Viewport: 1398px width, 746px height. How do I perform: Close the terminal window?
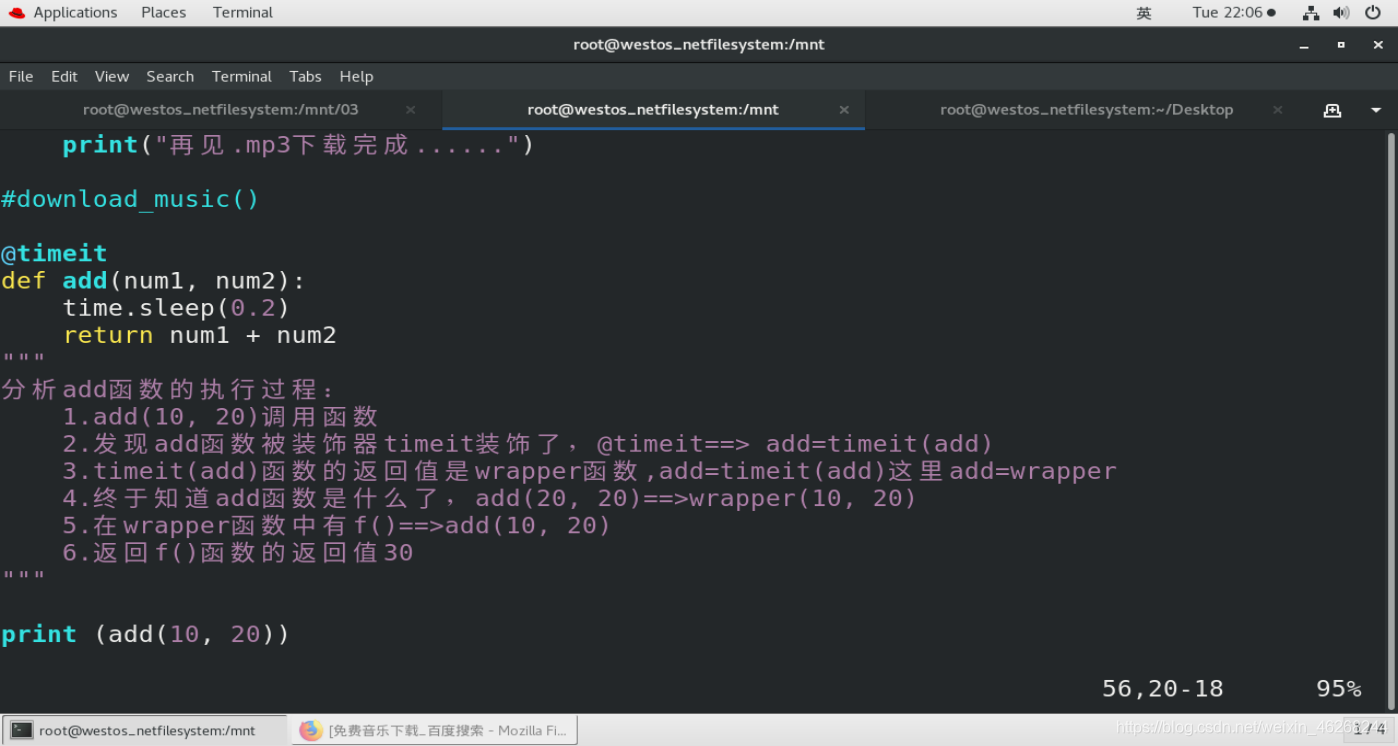(1378, 45)
